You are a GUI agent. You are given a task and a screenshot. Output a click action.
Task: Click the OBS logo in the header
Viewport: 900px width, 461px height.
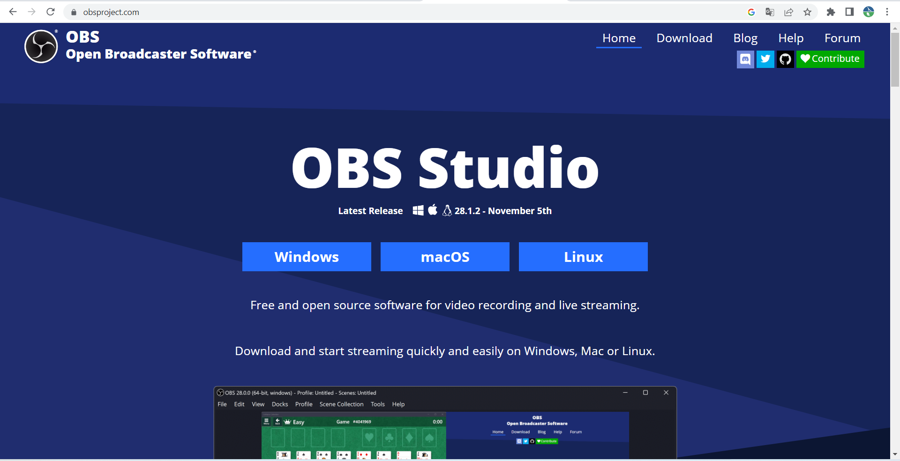click(x=41, y=46)
